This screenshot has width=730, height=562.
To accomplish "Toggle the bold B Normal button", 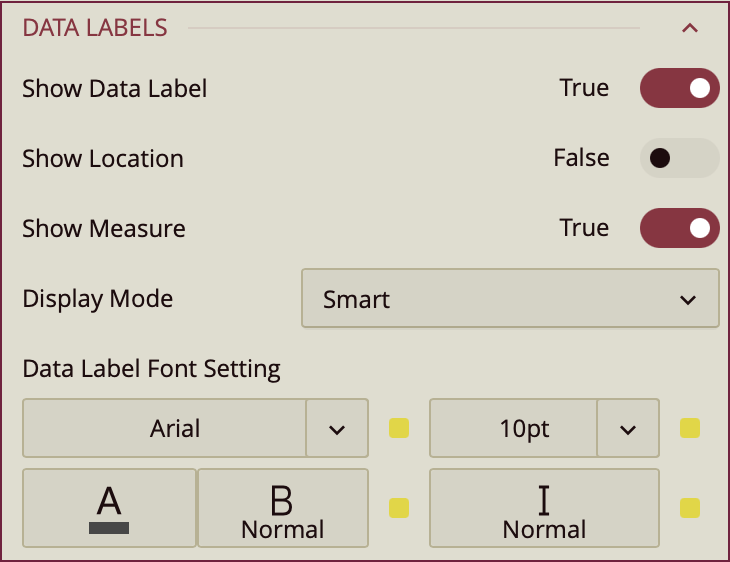I will (283, 508).
